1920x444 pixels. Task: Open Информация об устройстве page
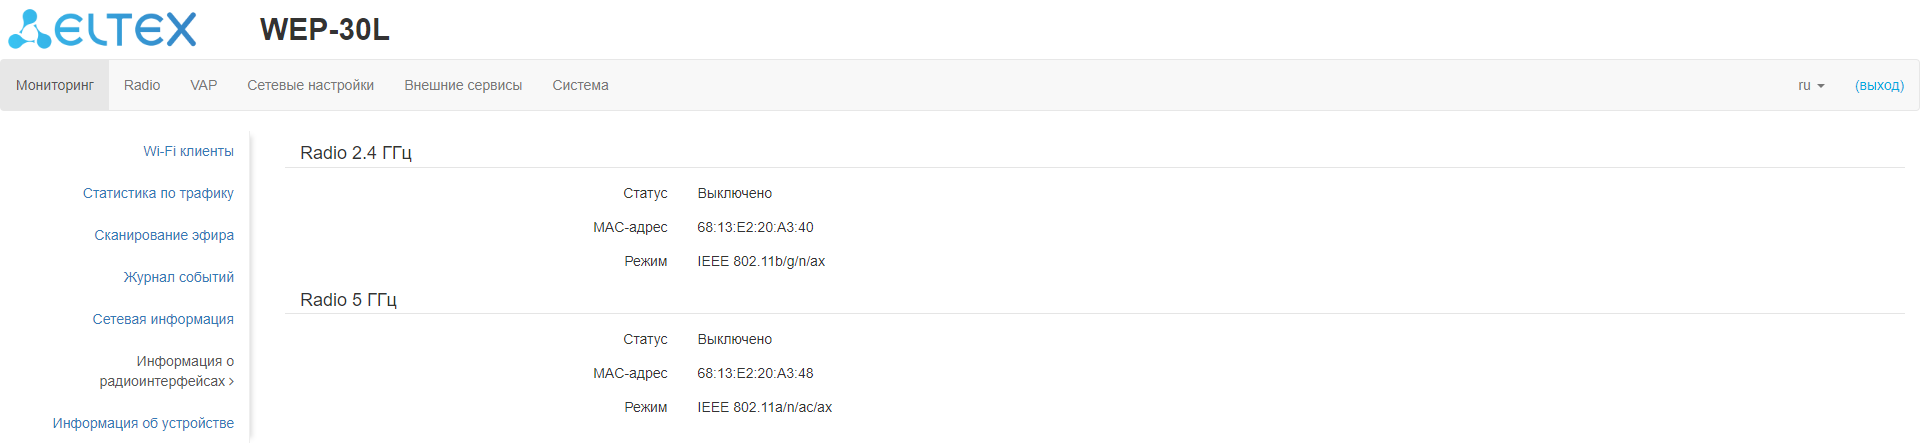(143, 423)
